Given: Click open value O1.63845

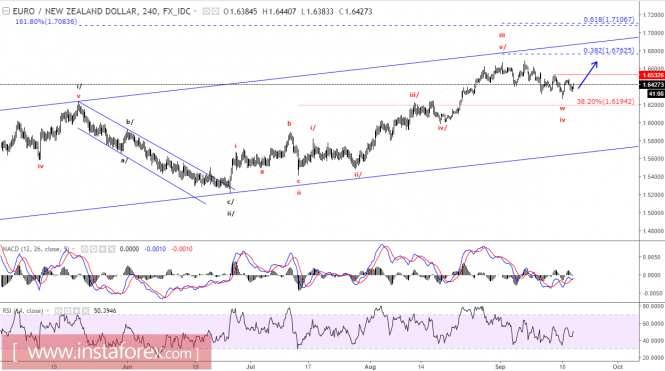Looking at the screenshot, I should pos(240,11).
